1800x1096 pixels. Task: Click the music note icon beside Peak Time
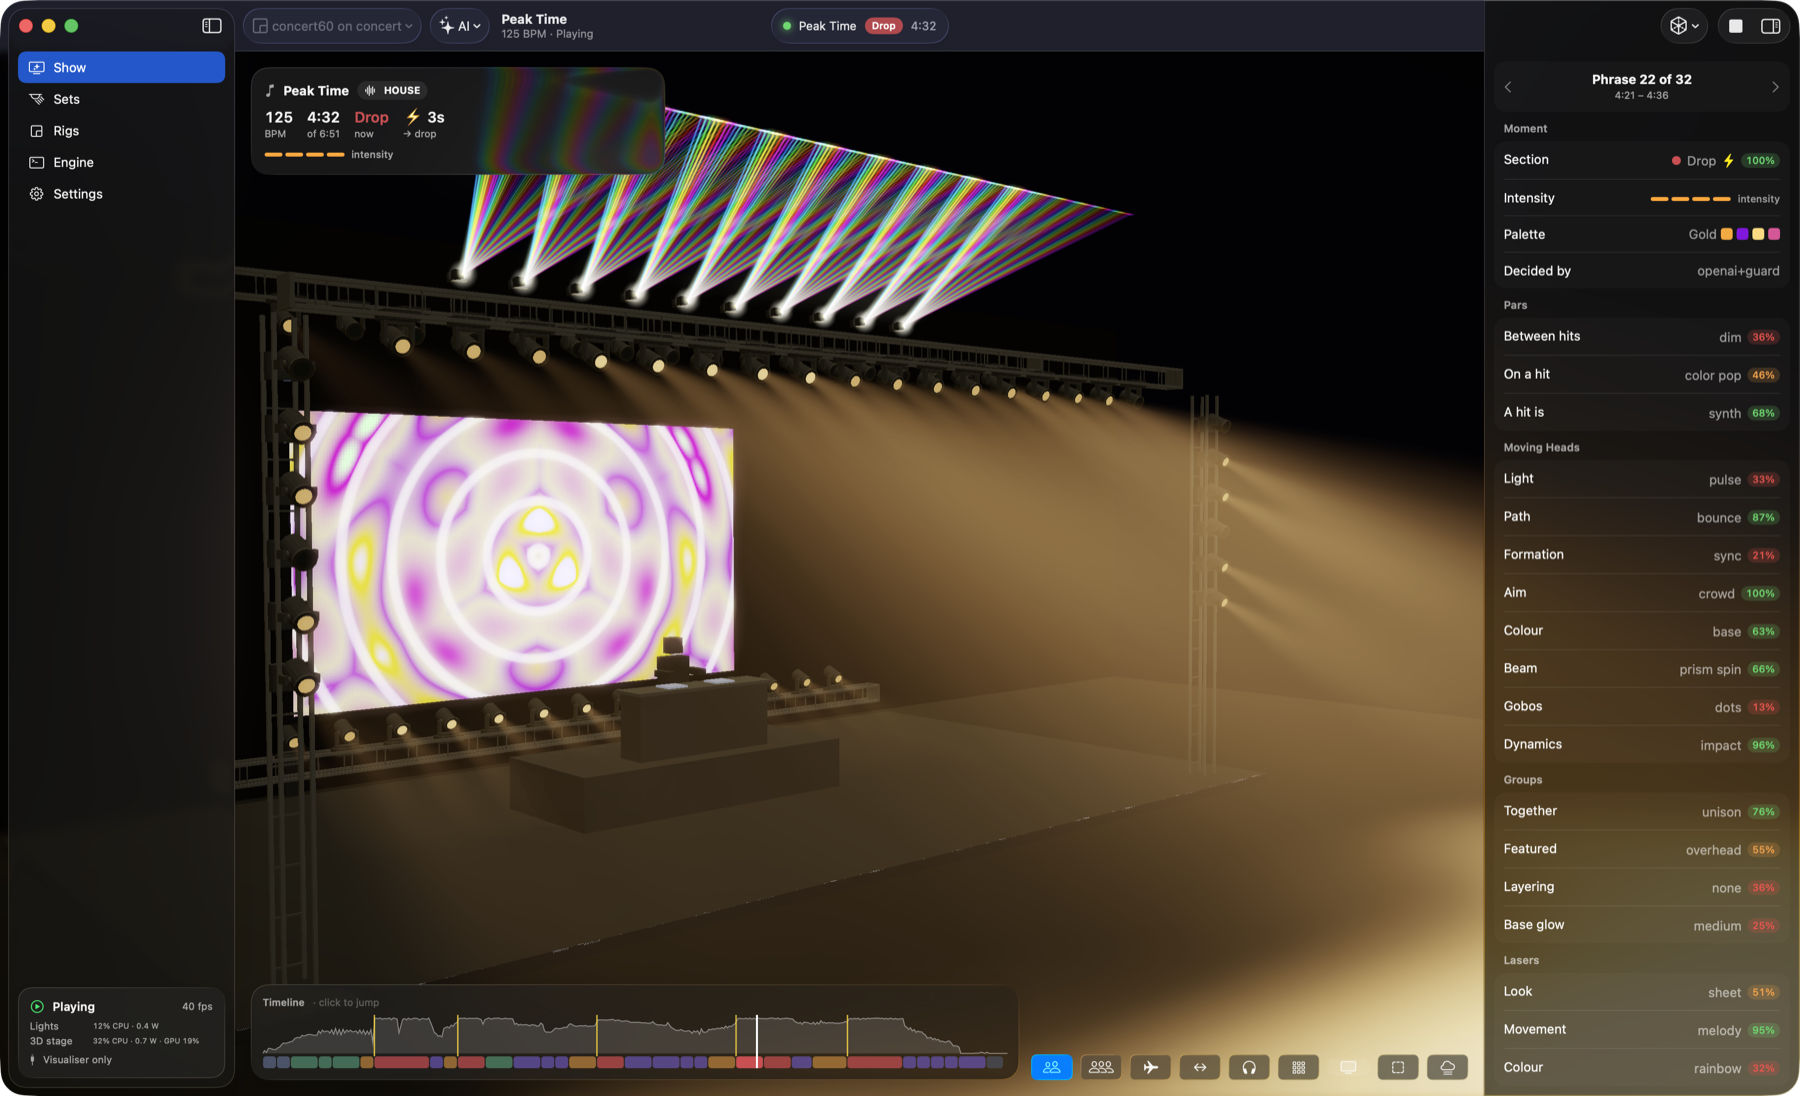270,90
